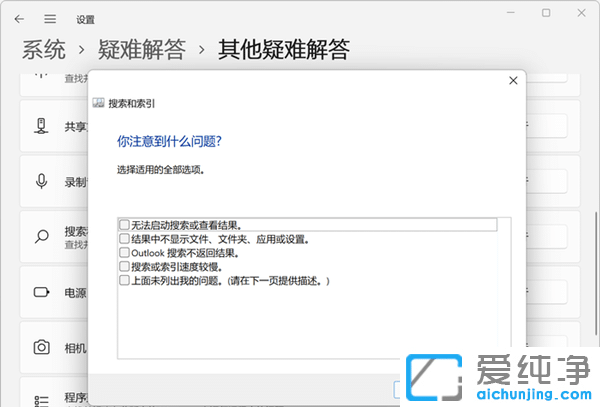Click the camera troubleshooter icon
This screenshot has width=600, height=407.
(x=42, y=347)
